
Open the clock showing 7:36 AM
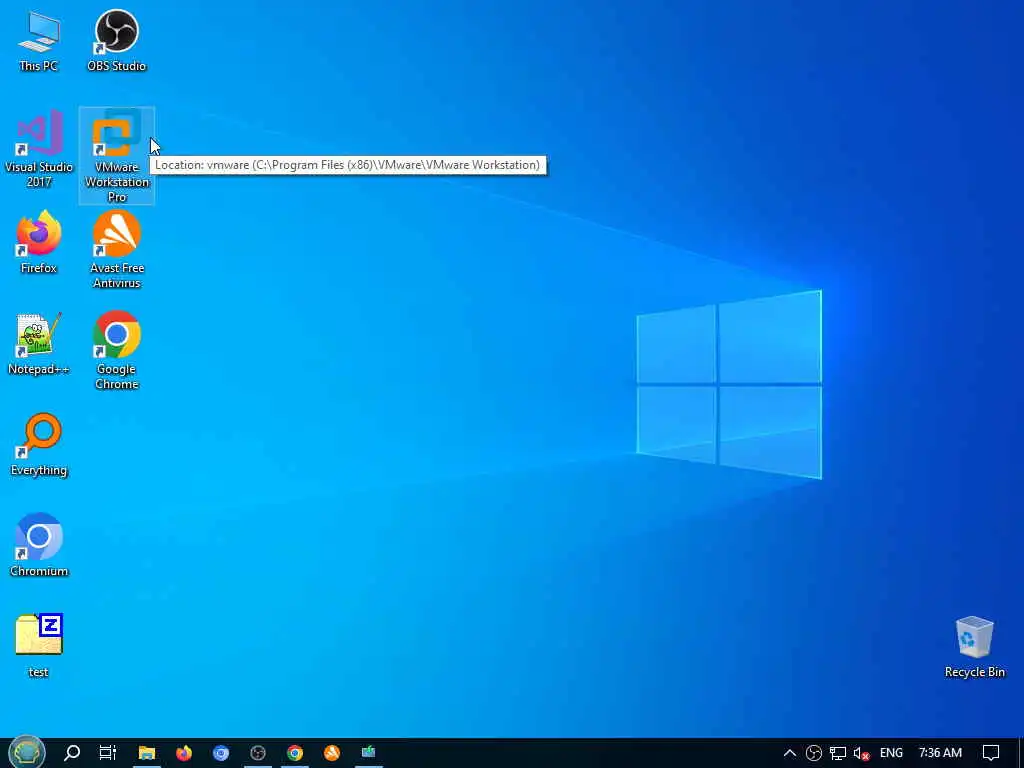[940, 753]
